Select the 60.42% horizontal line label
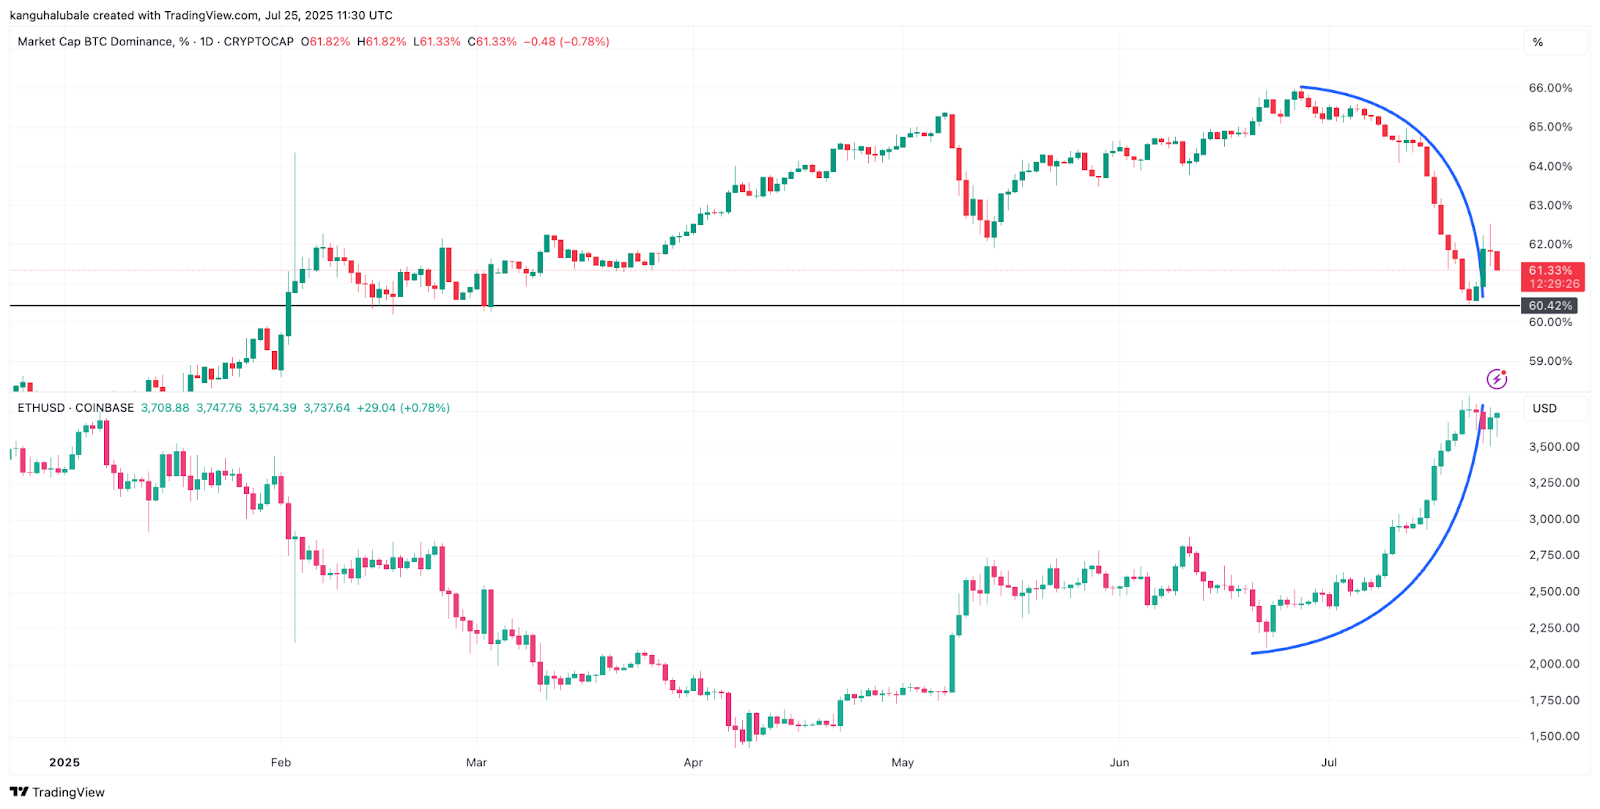 (x=1550, y=306)
